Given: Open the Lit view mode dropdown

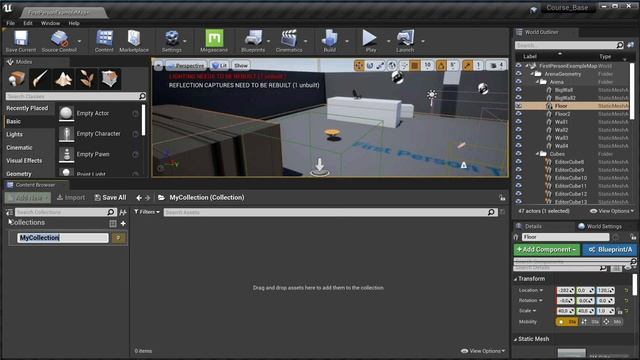Looking at the screenshot, I should coord(219,65).
